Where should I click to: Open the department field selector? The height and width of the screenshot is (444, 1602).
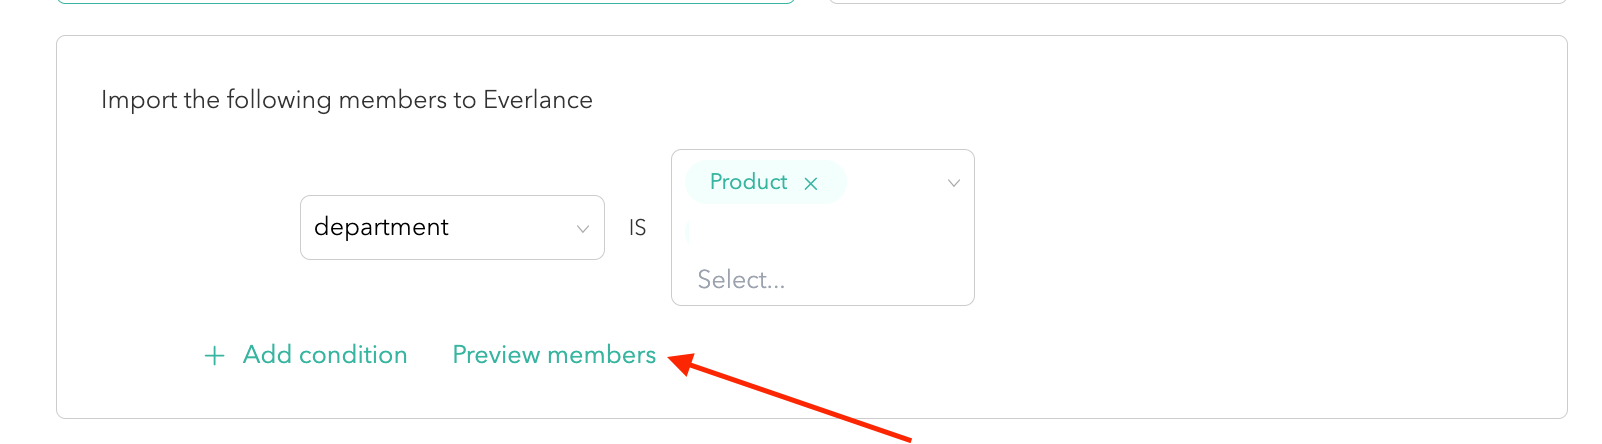tap(452, 228)
